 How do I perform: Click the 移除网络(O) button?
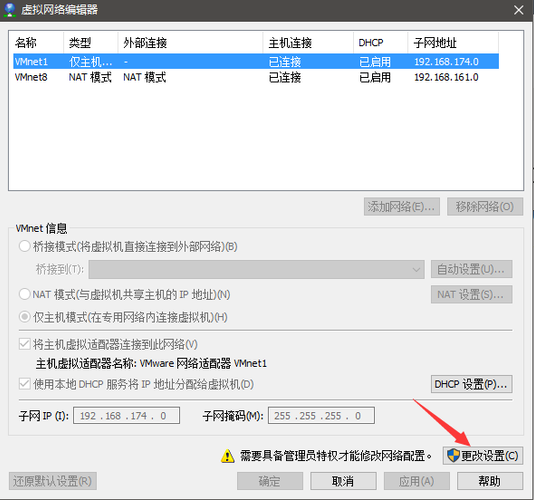pos(485,206)
